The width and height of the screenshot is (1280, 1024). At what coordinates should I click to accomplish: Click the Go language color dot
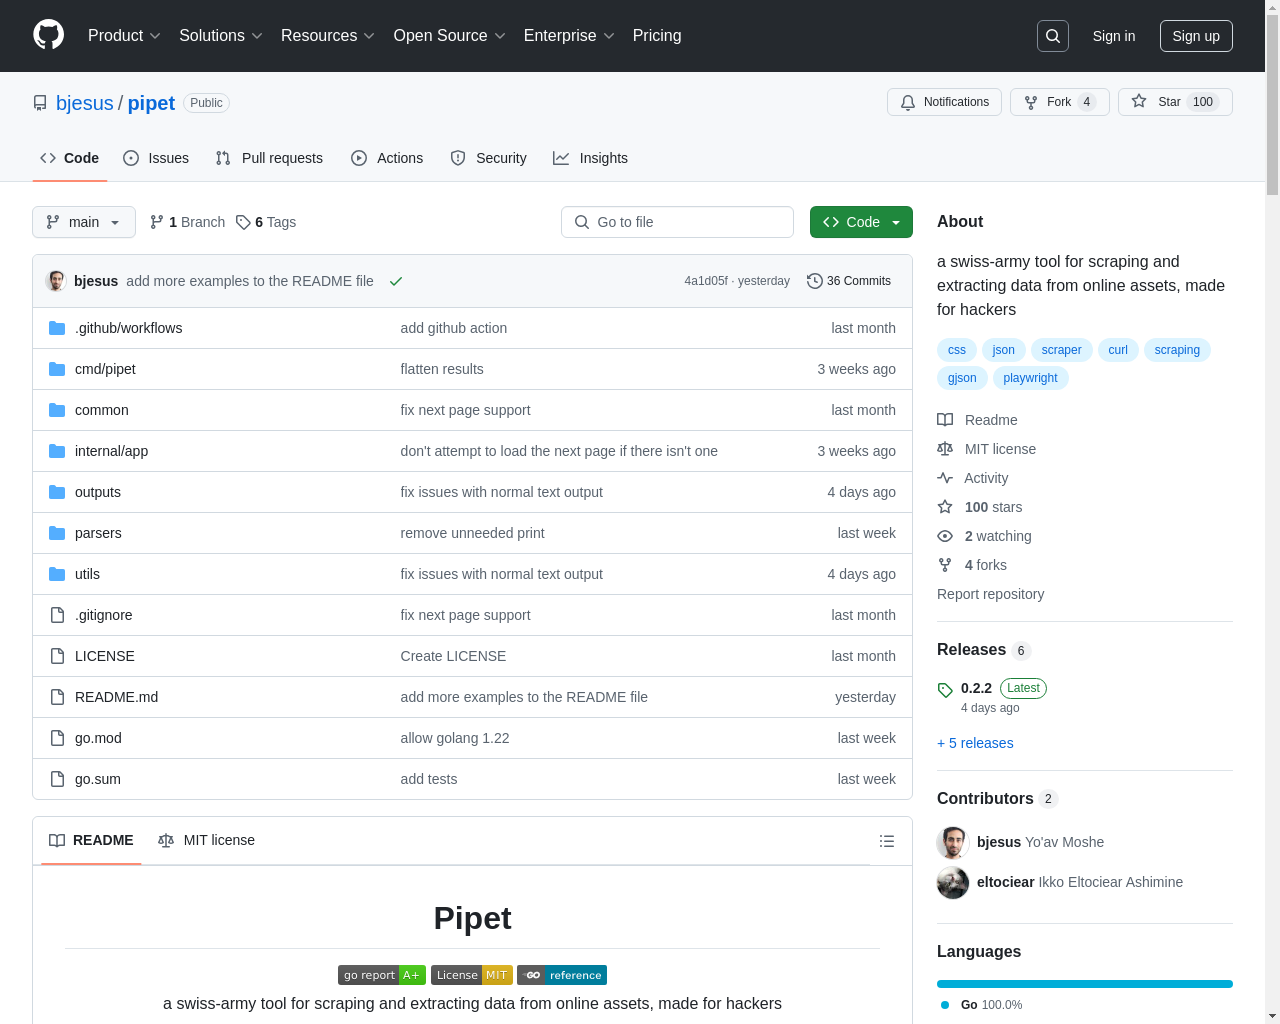(945, 1005)
